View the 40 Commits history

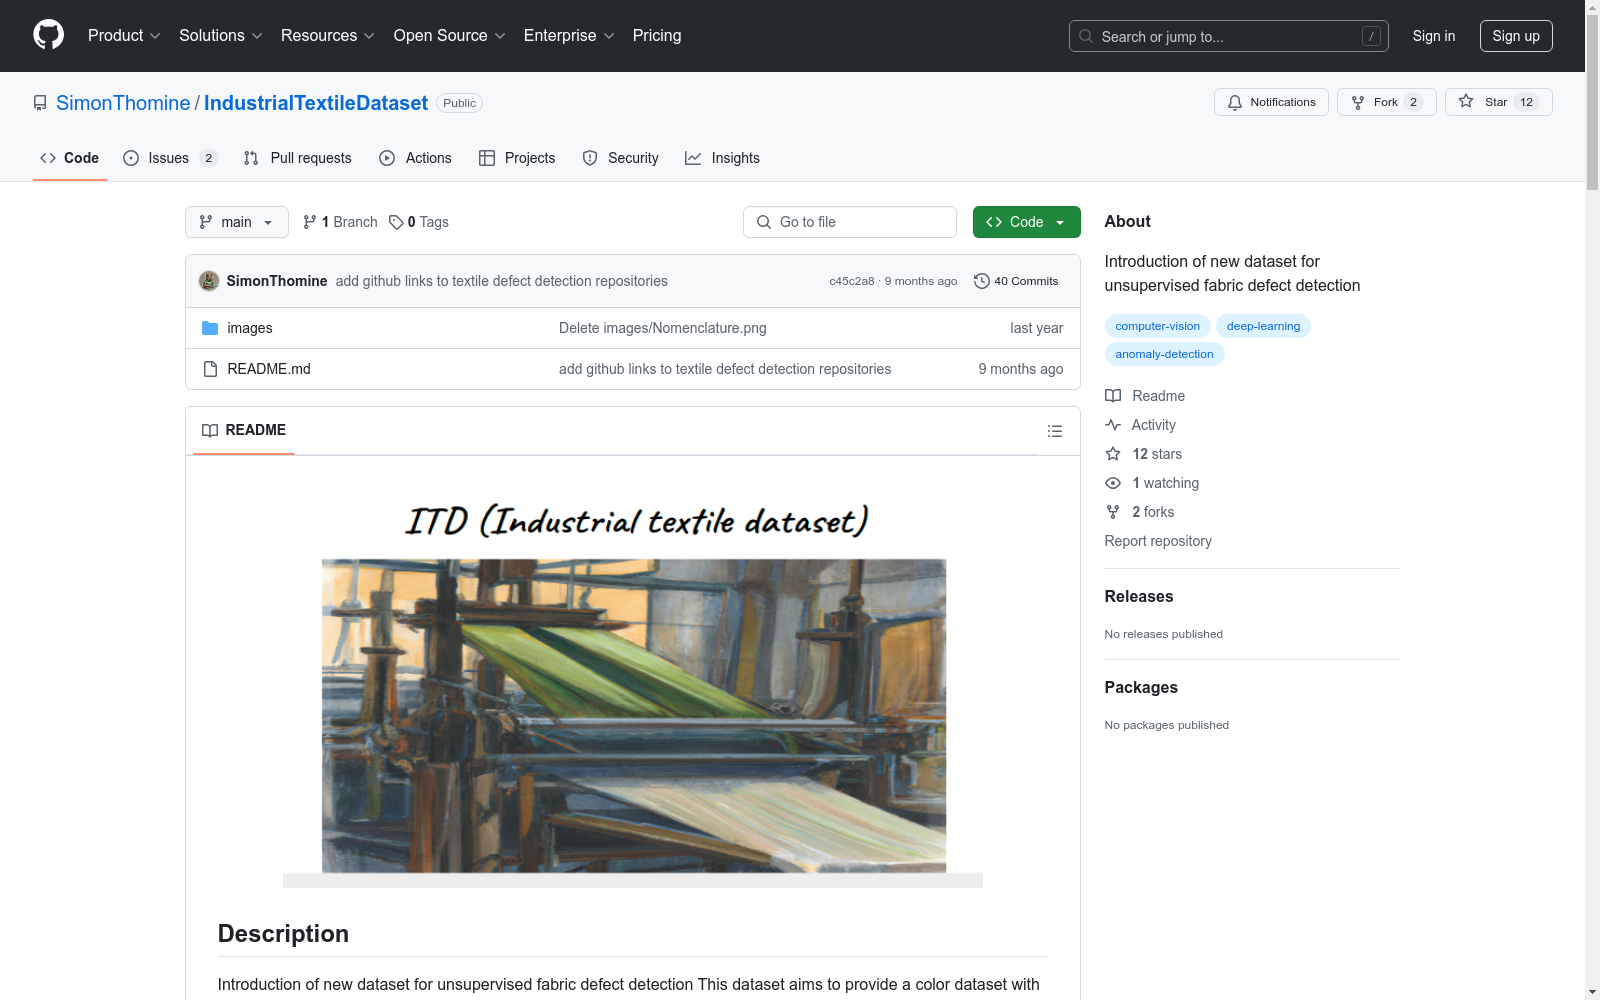point(1016,281)
